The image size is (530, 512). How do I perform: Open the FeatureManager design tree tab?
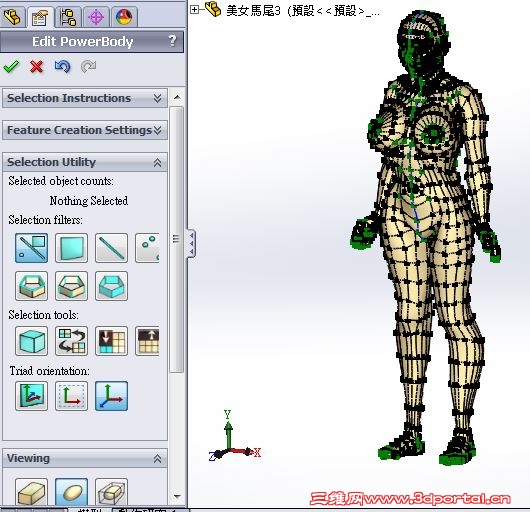13,17
